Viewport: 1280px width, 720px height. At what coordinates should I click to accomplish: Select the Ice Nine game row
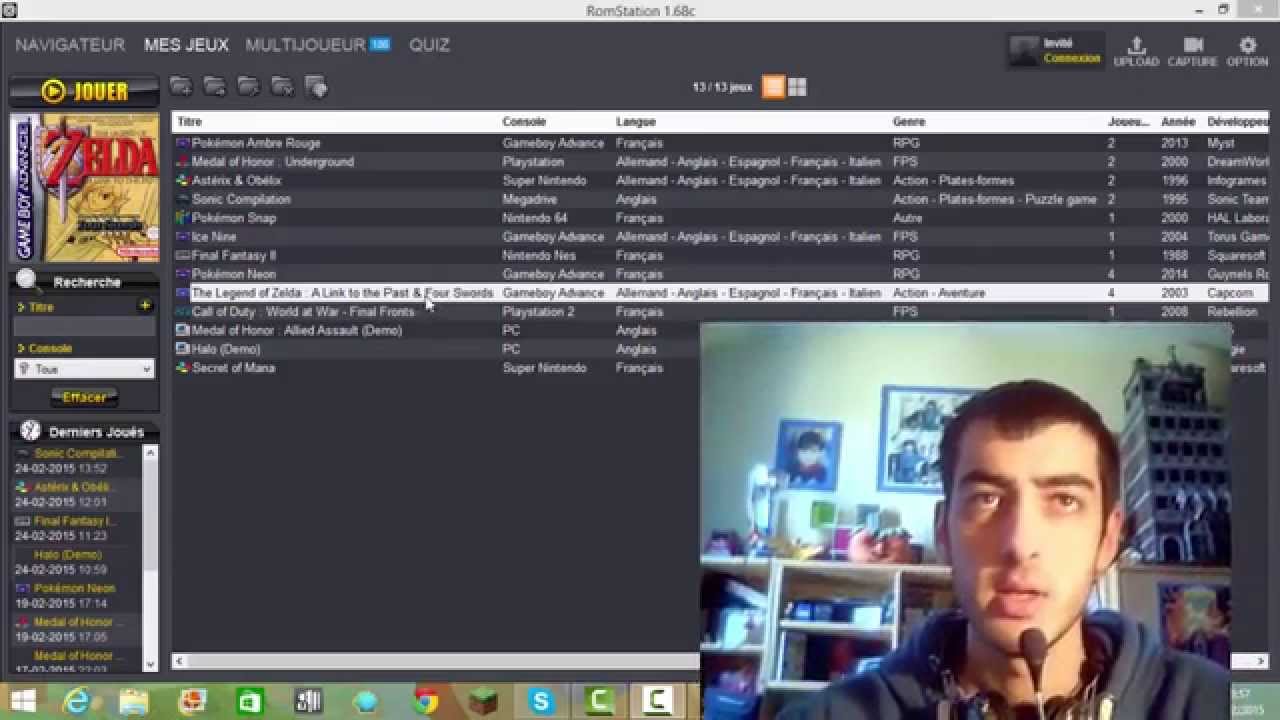pos(720,237)
